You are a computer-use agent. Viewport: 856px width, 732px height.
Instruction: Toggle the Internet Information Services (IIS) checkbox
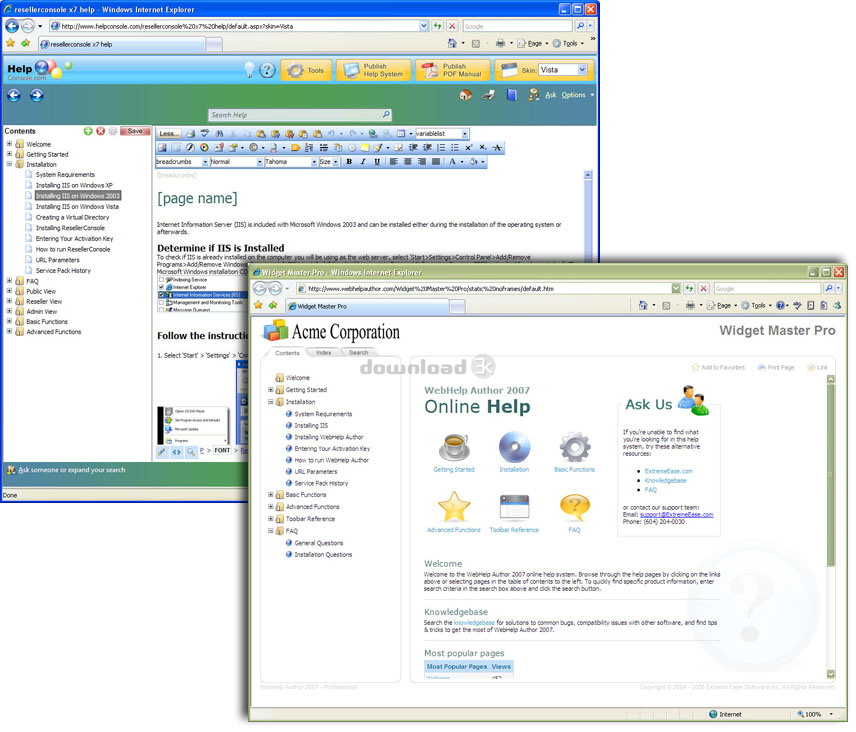click(162, 295)
